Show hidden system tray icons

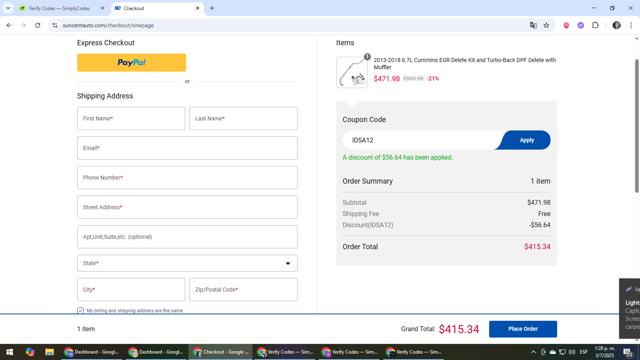click(x=533, y=352)
